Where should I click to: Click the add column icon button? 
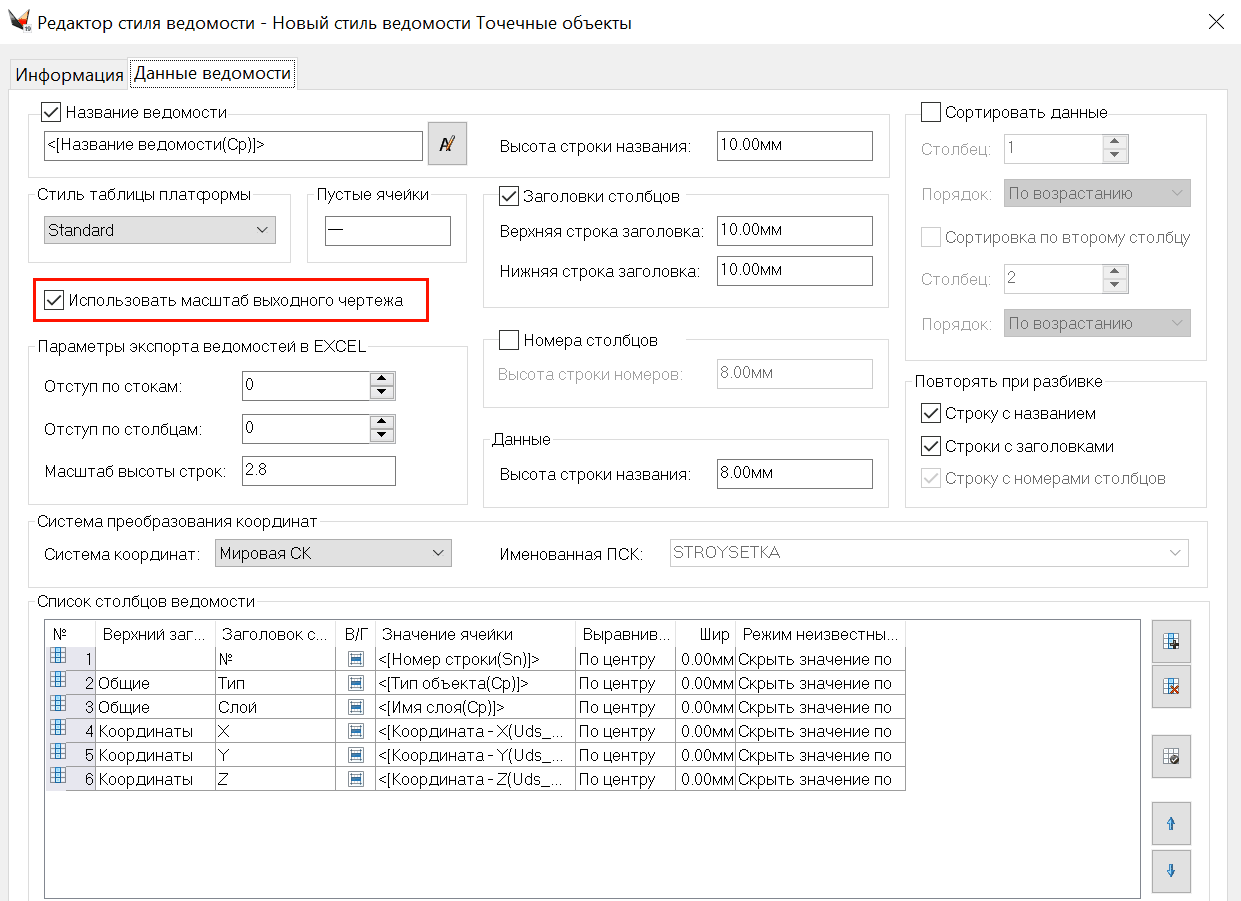click(x=1170, y=642)
